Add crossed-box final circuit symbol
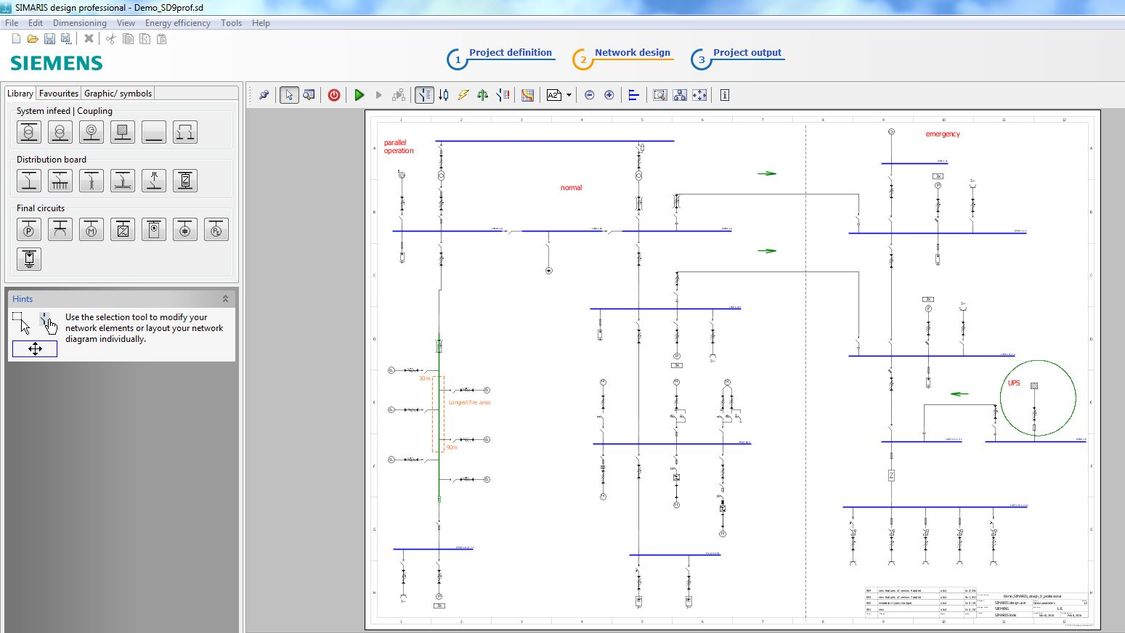 [123, 230]
